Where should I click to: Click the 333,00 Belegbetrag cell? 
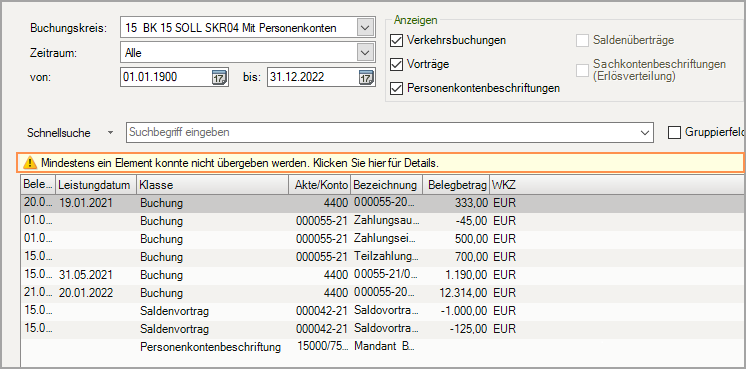tap(456, 203)
